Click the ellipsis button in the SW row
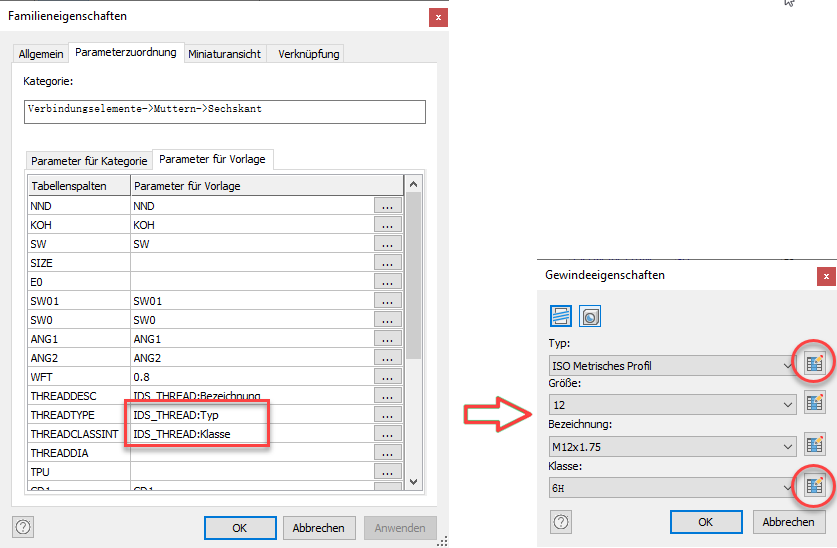Image resolution: width=837 pixels, height=548 pixels. [388, 244]
